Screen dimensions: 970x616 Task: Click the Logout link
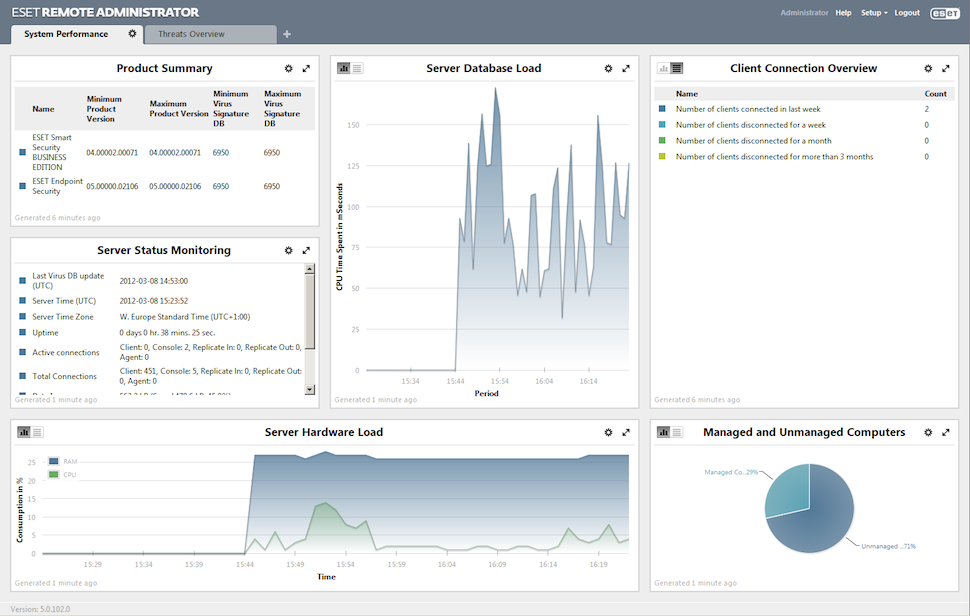click(x=907, y=13)
